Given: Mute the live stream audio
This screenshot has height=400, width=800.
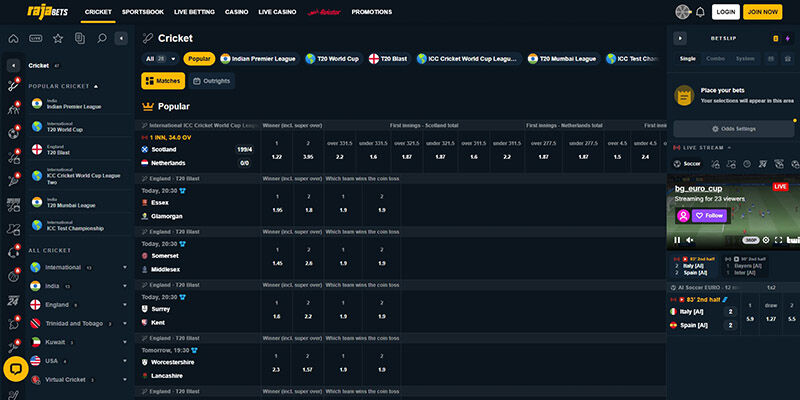Looking at the screenshot, I should tap(690, 240).
